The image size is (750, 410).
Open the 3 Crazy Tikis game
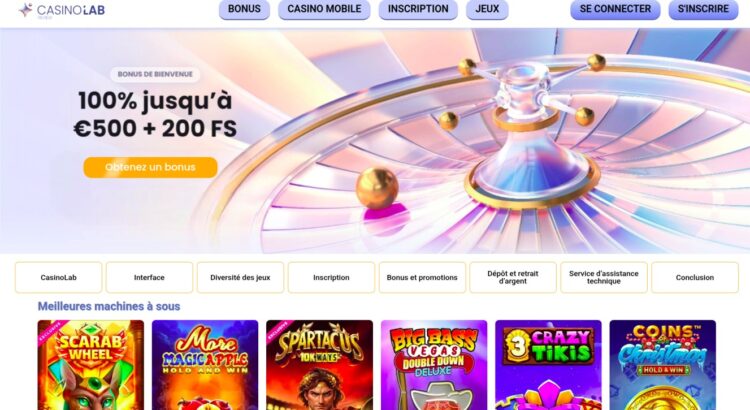click(548, 365)
